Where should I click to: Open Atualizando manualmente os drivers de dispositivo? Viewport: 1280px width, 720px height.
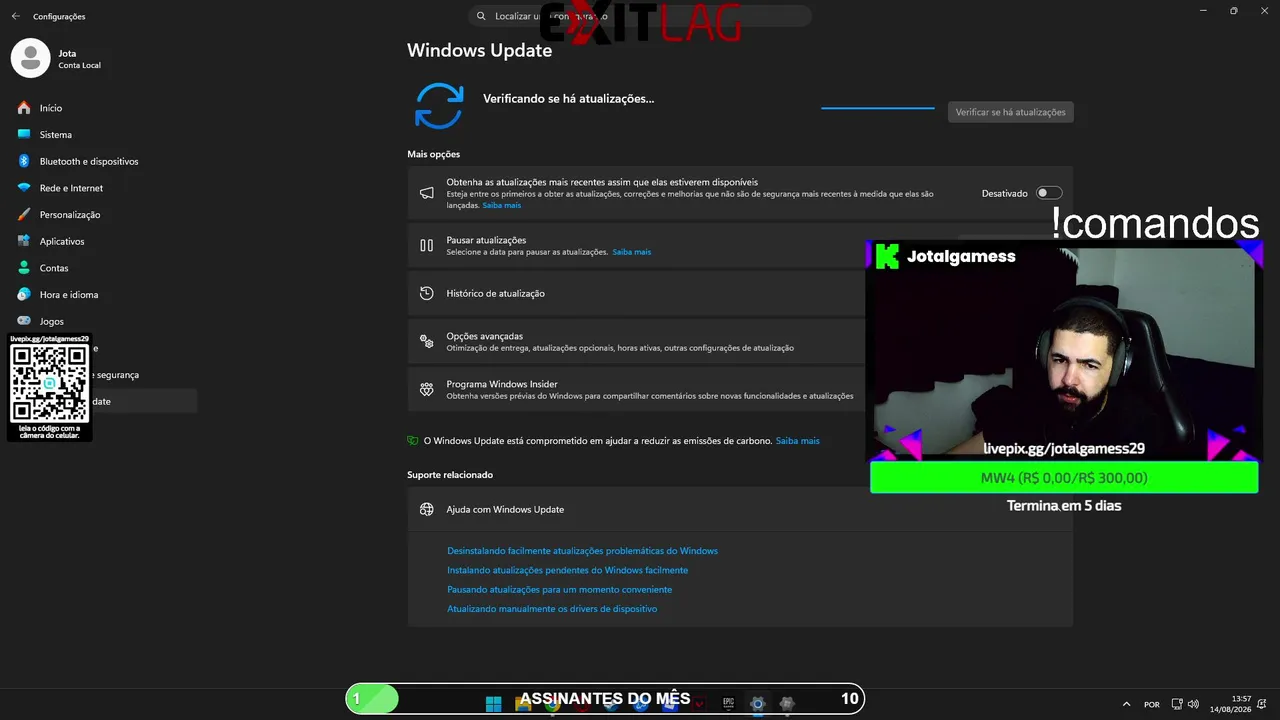(x=552, y=609)
